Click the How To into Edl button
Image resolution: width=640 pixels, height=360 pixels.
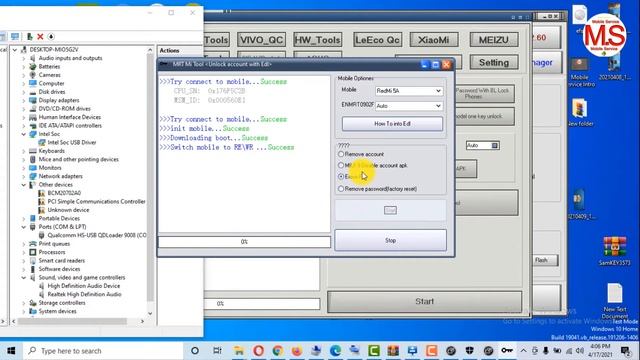(x=392, y=124)
